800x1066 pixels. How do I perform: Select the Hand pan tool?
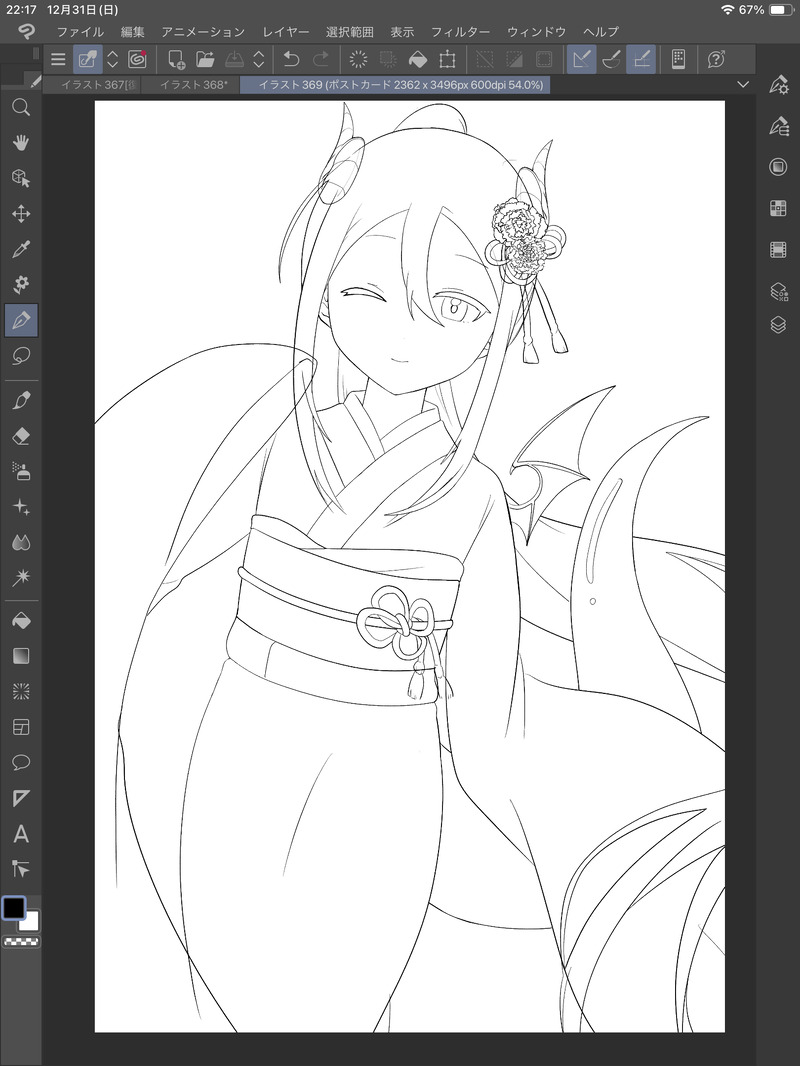coord(21,143)
